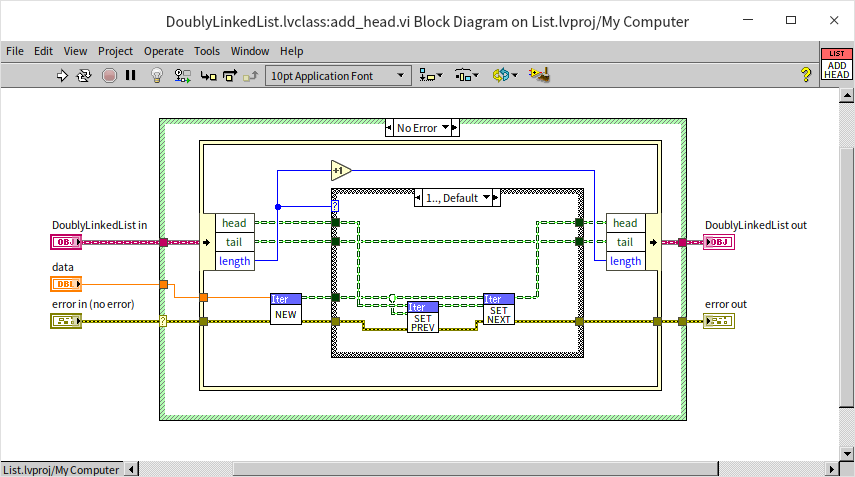Toggle the Pause button in toolbar
The width and height of the screenshot is (855, 477).
pyautogui.click(x=130, y=75)
